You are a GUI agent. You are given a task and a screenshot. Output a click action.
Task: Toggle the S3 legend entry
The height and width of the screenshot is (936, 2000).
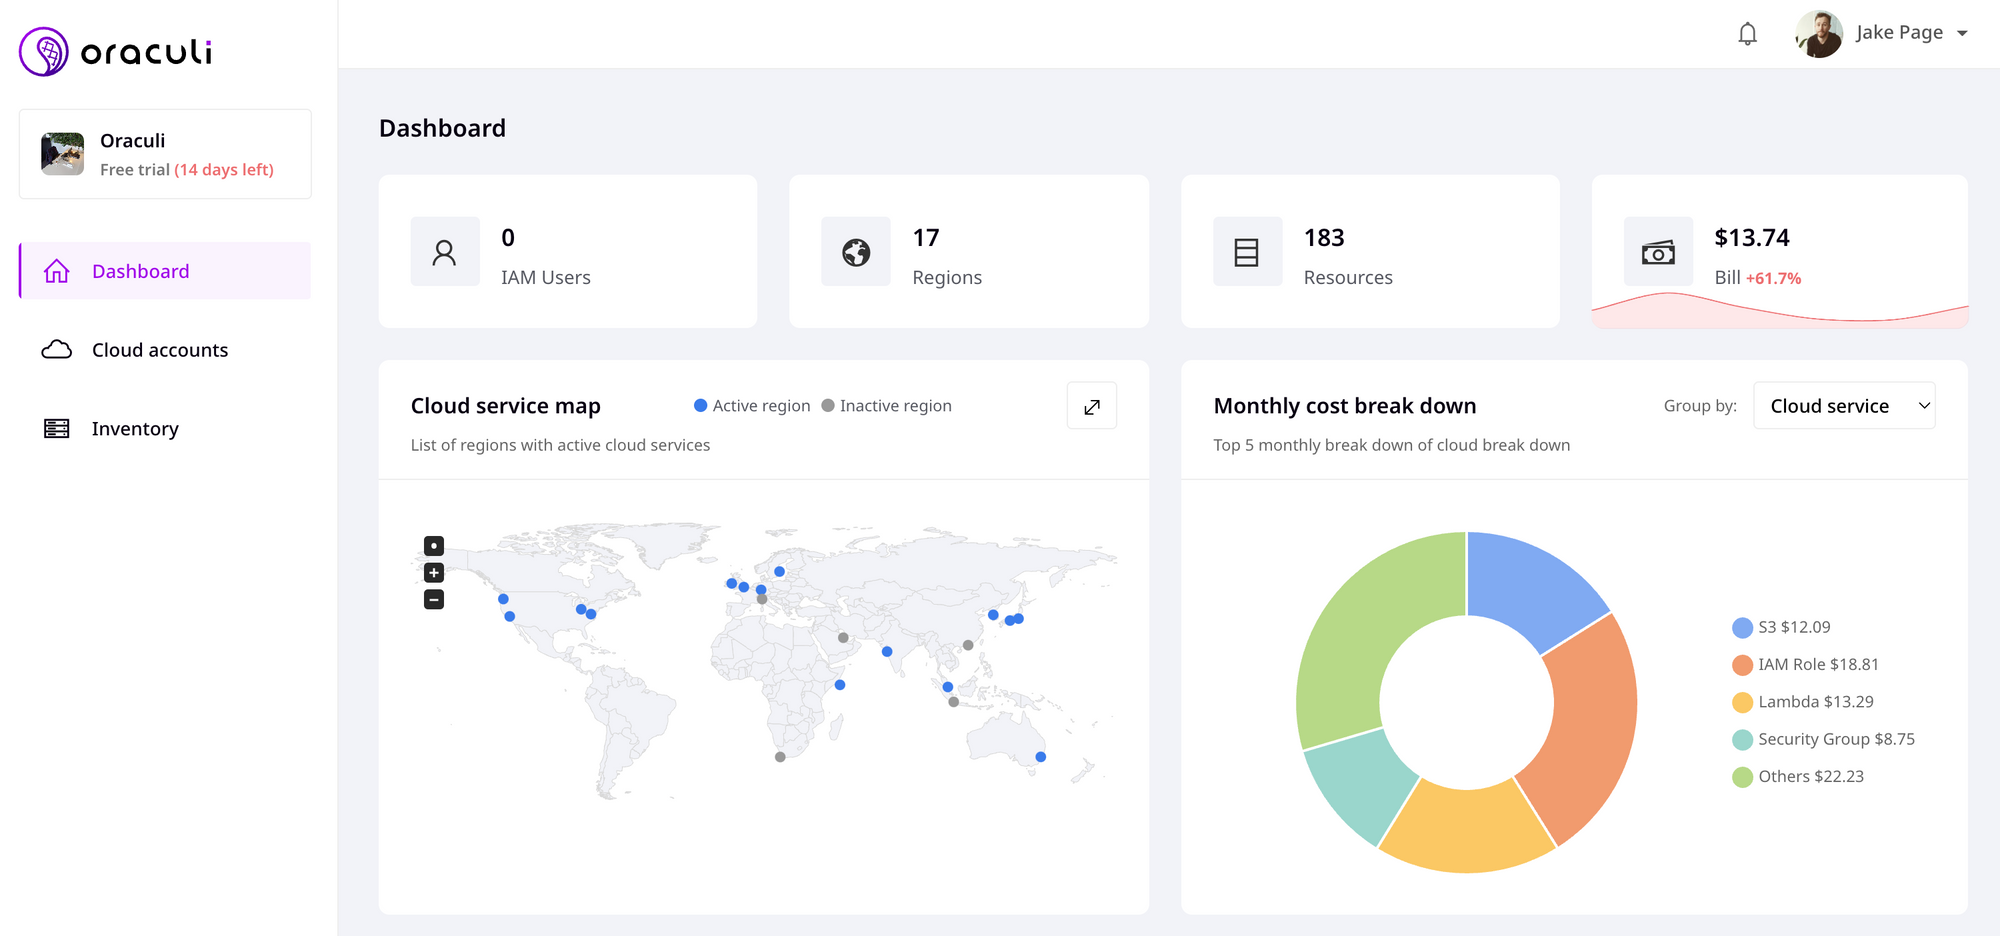[x=1781, y=628]
